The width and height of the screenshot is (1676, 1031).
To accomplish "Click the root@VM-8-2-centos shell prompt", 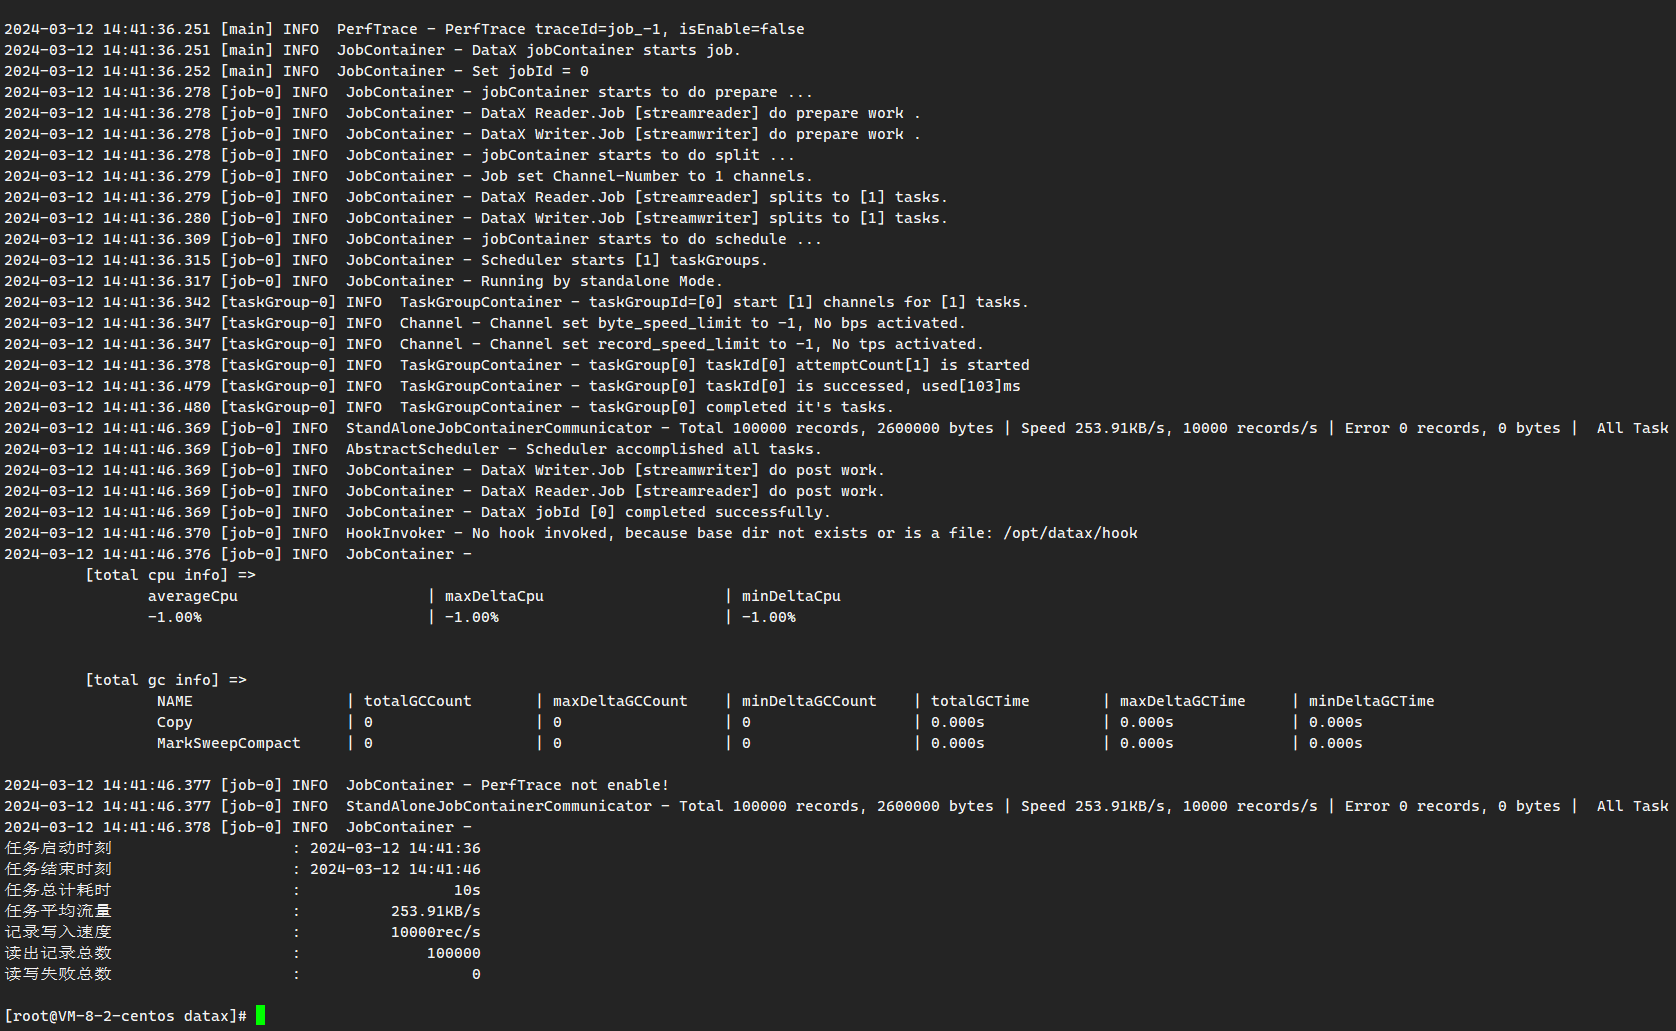I will click(x=125, y=1016).
